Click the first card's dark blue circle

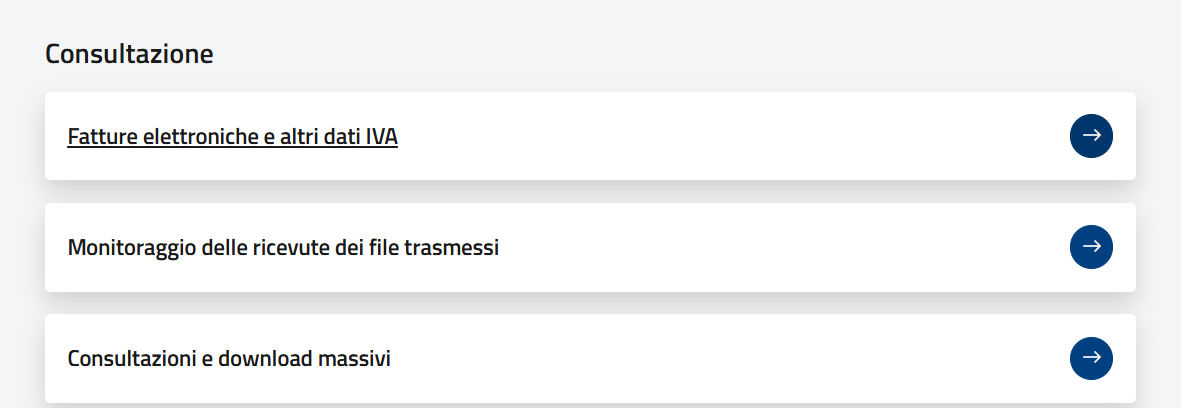pyautogui.click(x=1091, y=136)
